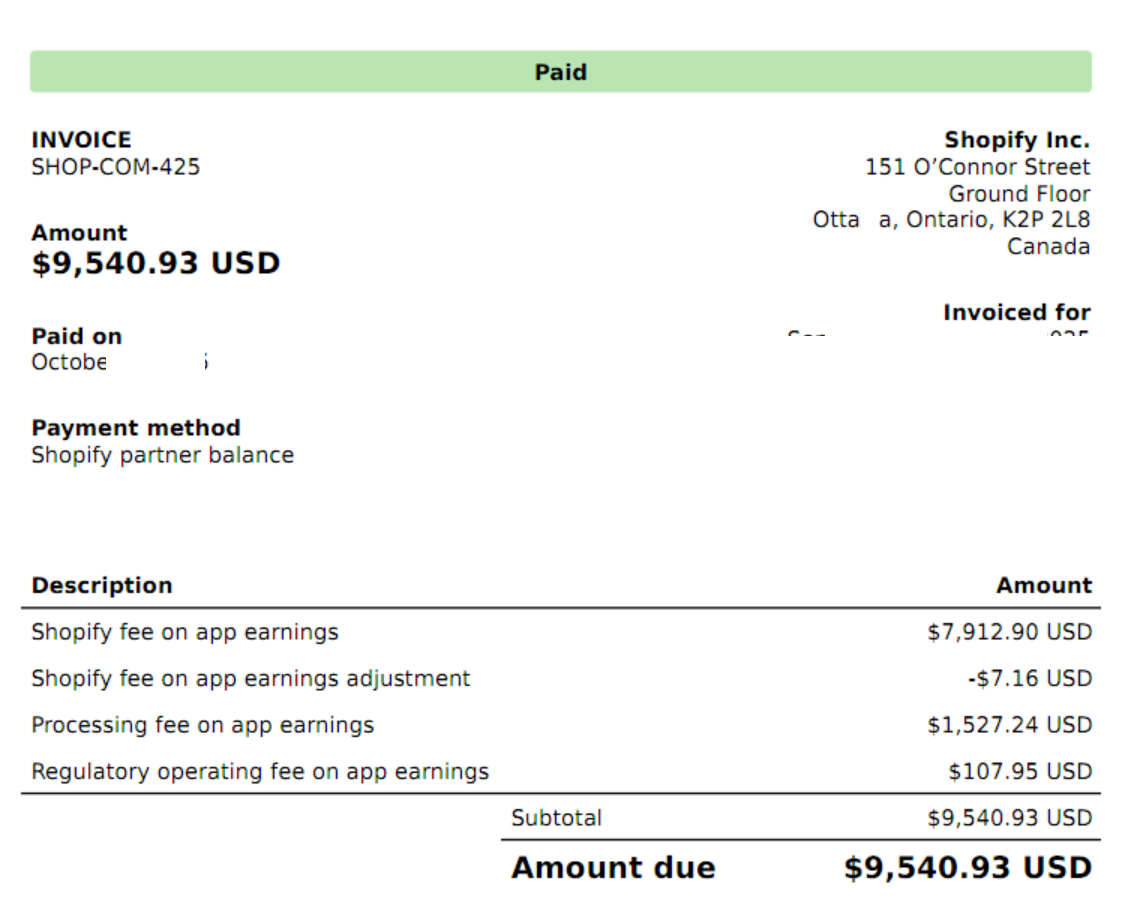The width and height of the screenshot is (1132, 900).
Task: Click the Subtotal label
Action: (556, 818)
